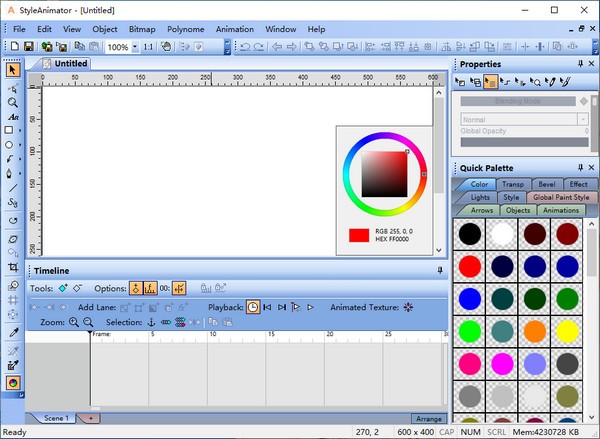Toggle the second orange timeline option
This screenshot has width=600, height=439.
(x=150, y=288)
